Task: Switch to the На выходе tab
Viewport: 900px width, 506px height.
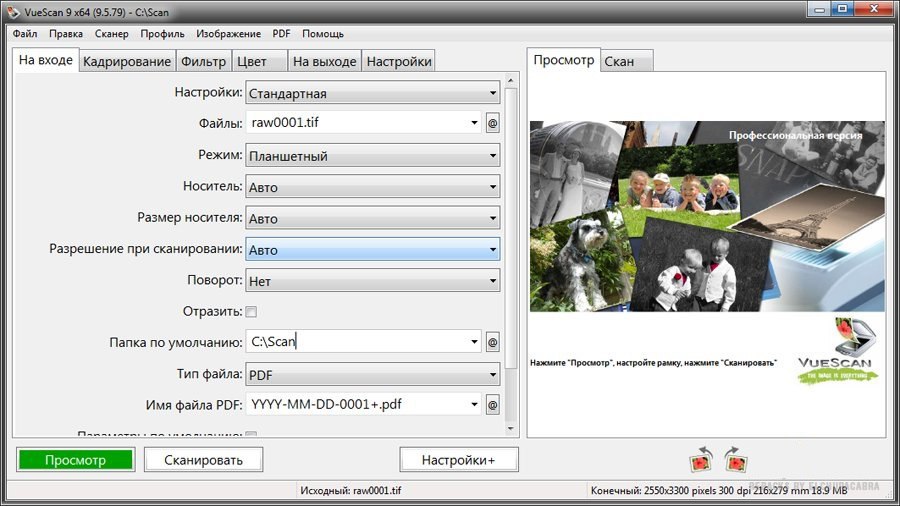Action: [325, 61]
